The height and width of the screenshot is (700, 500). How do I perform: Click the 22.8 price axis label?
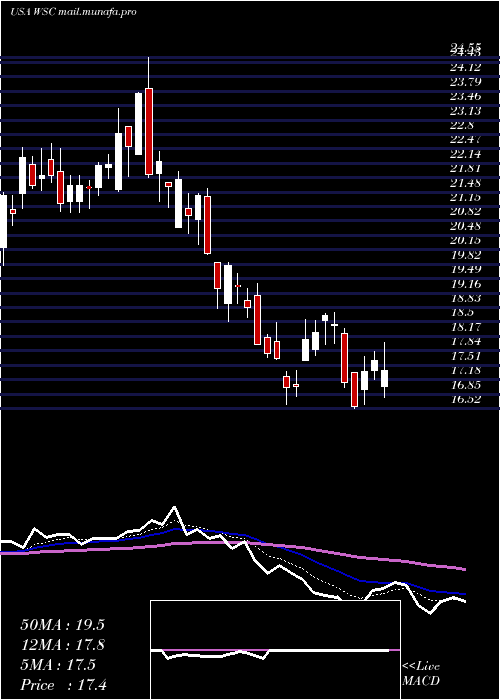coord(462,125)
